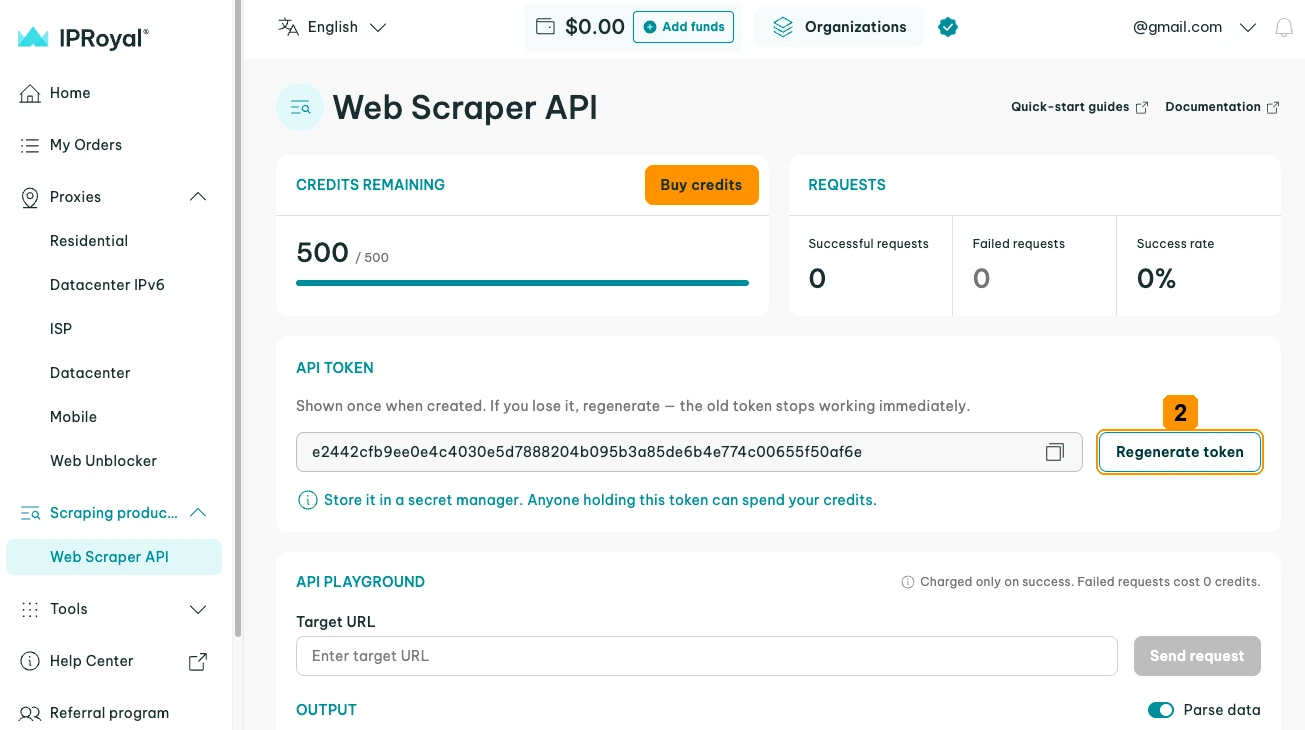Click the Scraping products sidebar icon
Image resolution: width=1305 pixels, height=730 pixels.
pos(30,513)
